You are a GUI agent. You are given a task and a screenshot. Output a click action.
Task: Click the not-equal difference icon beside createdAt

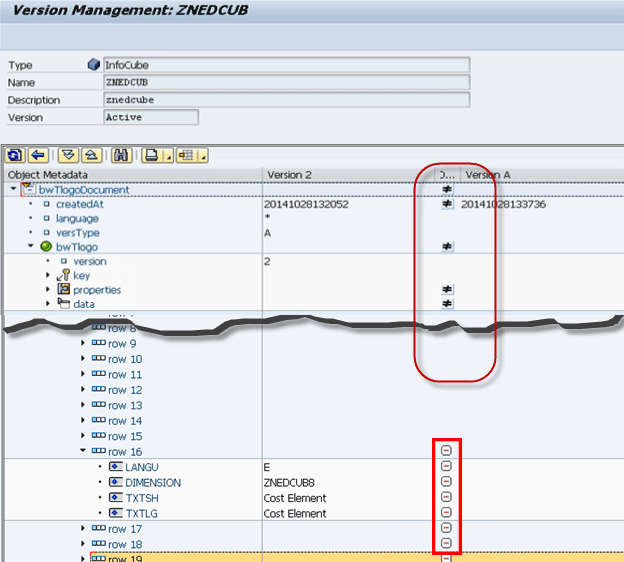(x=447, y=204)
